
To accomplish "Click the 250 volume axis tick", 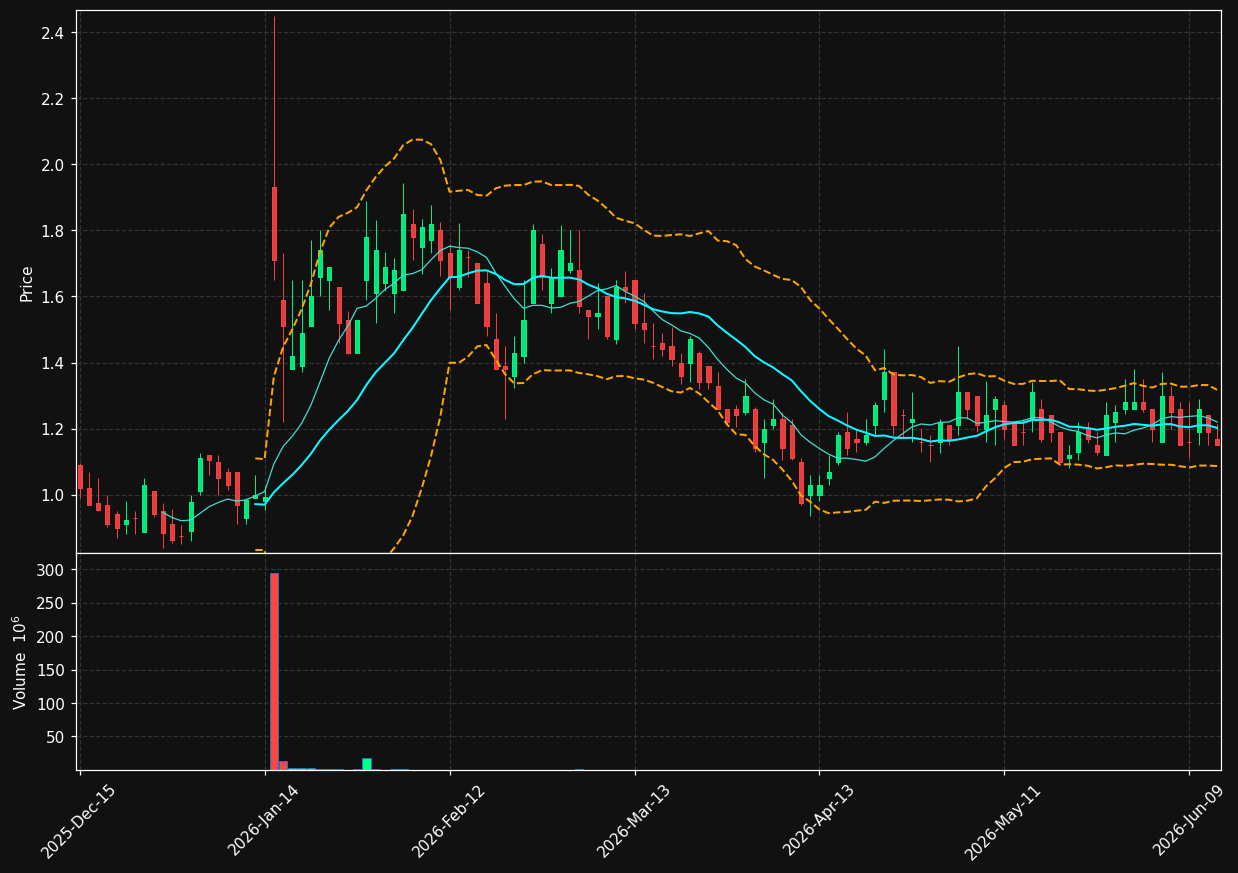I will (x=51, y=603).
